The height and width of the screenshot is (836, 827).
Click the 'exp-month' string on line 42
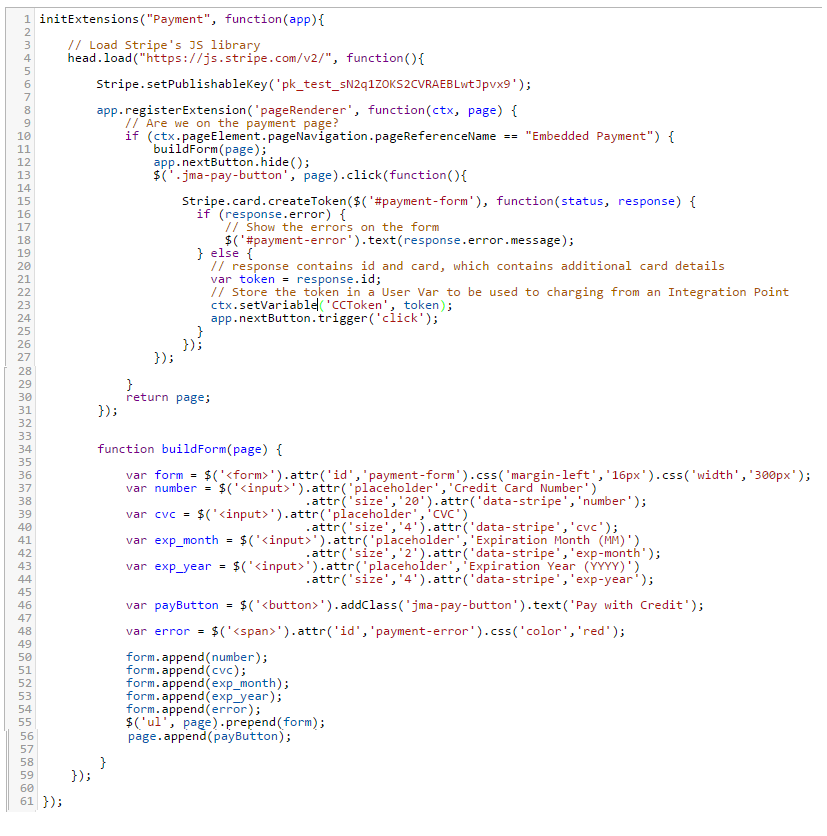[607, 553]
